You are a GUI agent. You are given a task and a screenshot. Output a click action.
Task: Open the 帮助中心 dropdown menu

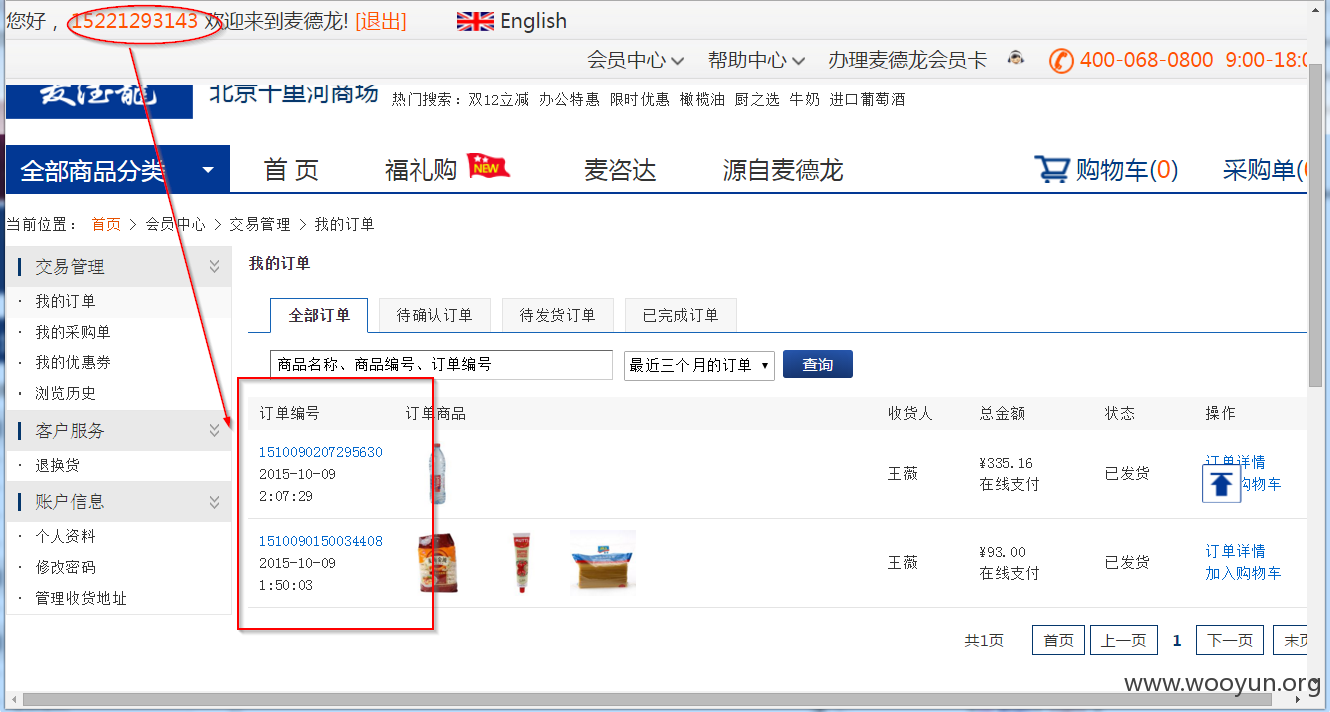pos(756,60)
